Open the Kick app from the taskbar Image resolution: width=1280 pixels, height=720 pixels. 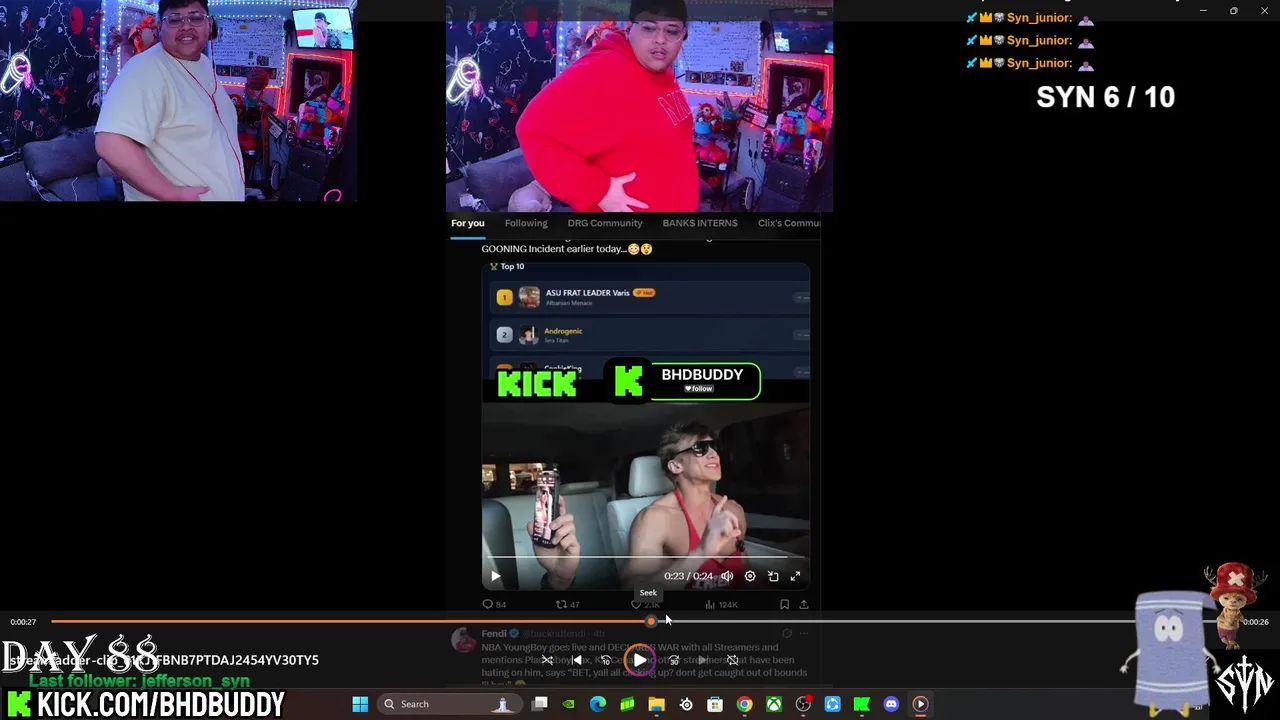point(862,704)
